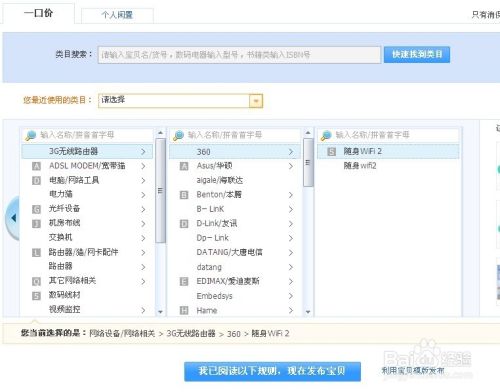500x392 pixels.
Task: Select category 3G无线路由器
Action: point(87,151)
